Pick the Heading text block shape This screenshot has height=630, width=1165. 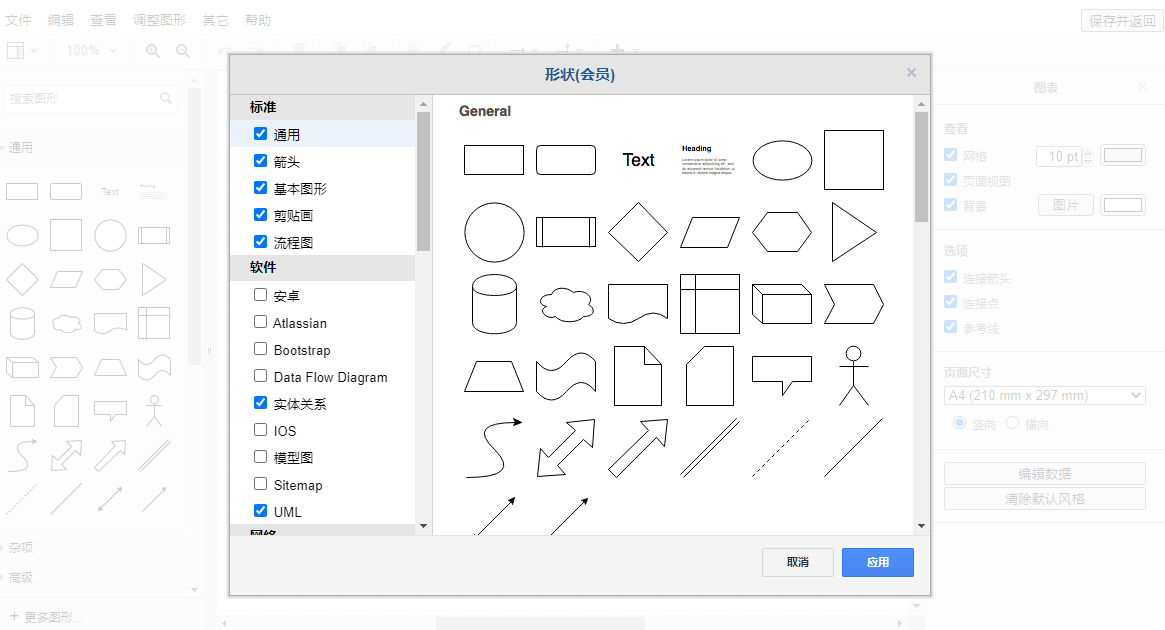click(708, 160)
